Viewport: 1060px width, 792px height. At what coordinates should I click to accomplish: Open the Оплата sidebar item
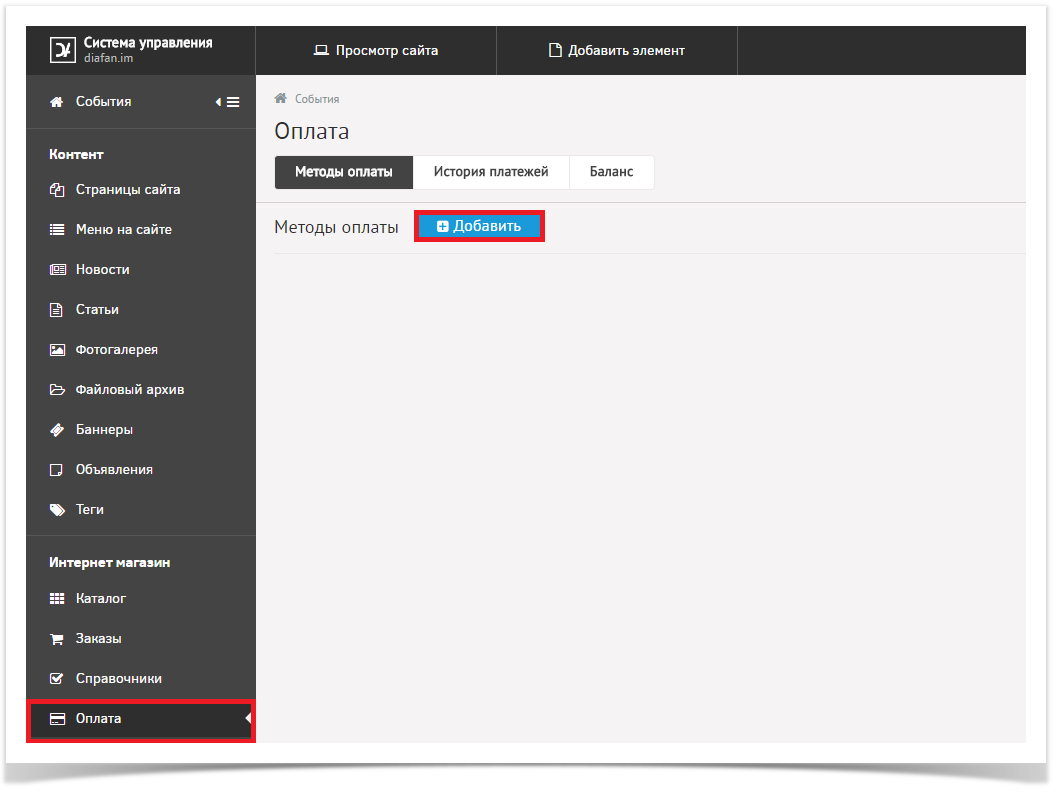point(98,719)
